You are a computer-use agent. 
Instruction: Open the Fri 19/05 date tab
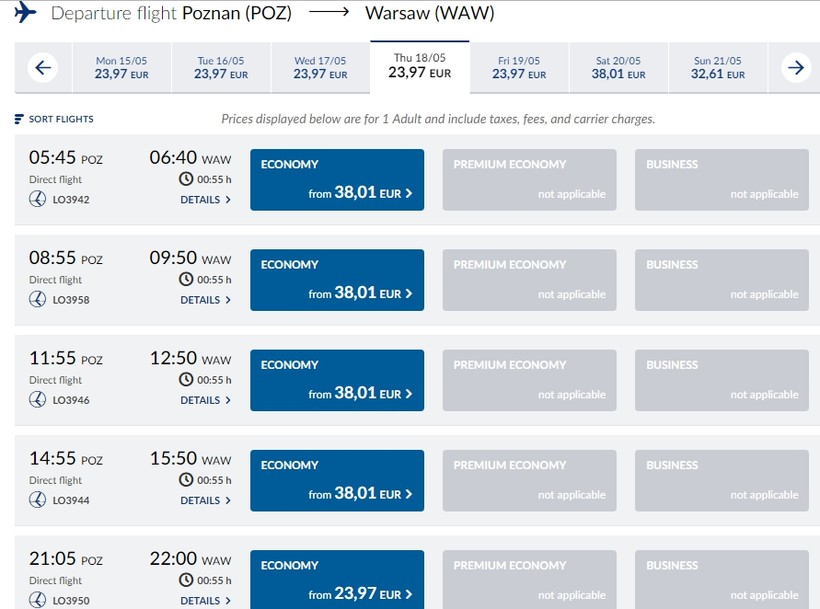[518, 68]
